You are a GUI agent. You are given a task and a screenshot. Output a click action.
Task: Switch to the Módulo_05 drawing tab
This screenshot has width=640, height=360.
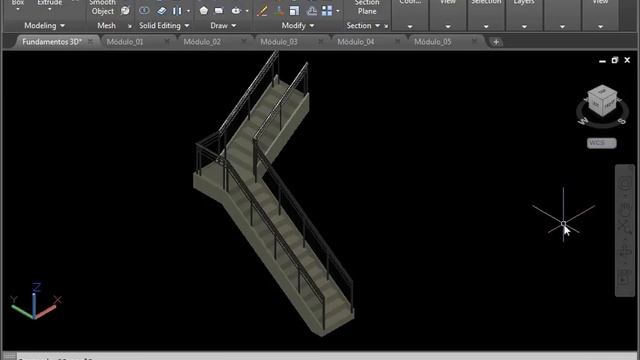tap(433, 42)
